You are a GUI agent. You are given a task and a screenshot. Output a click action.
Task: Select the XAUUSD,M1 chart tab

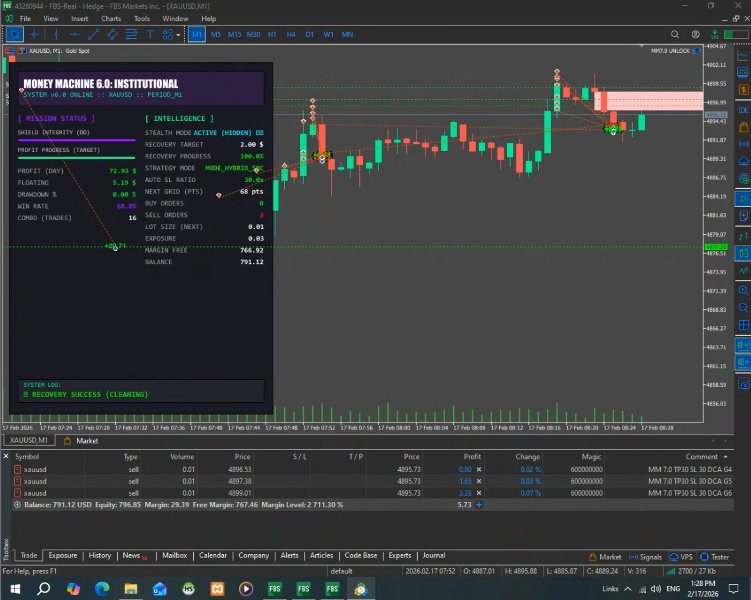tap(29, 441)
